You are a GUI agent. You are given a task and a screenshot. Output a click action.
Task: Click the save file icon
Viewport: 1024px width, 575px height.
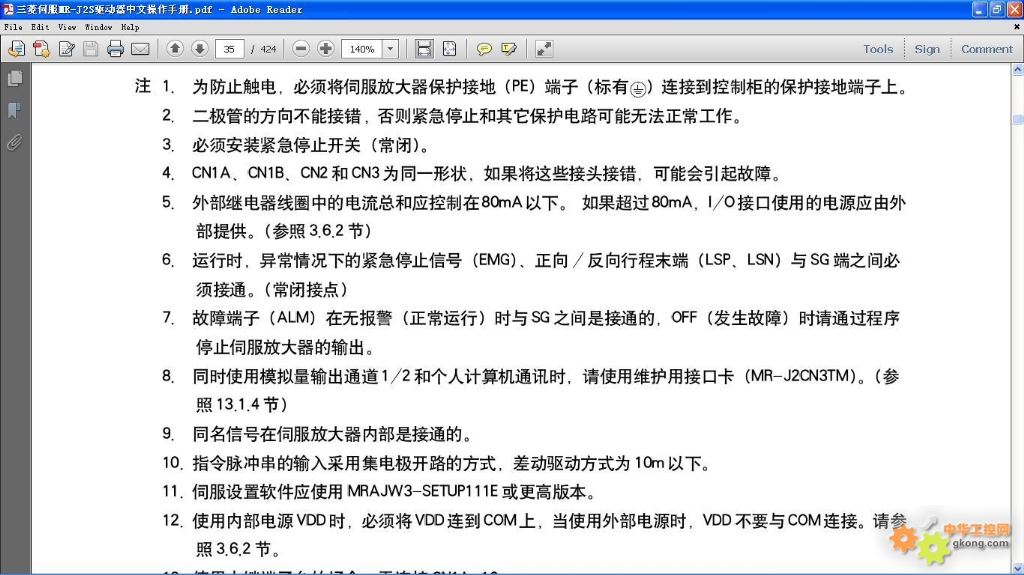[91, 49]
